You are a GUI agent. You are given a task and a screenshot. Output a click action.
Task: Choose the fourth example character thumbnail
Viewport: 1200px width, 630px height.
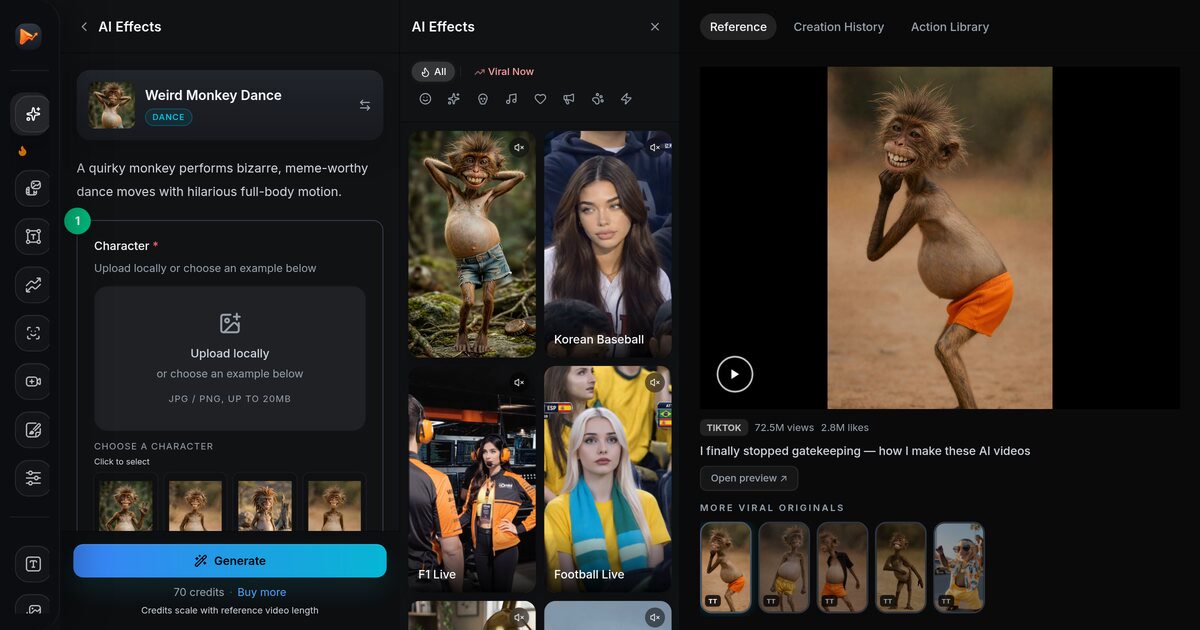pos(335,503)
